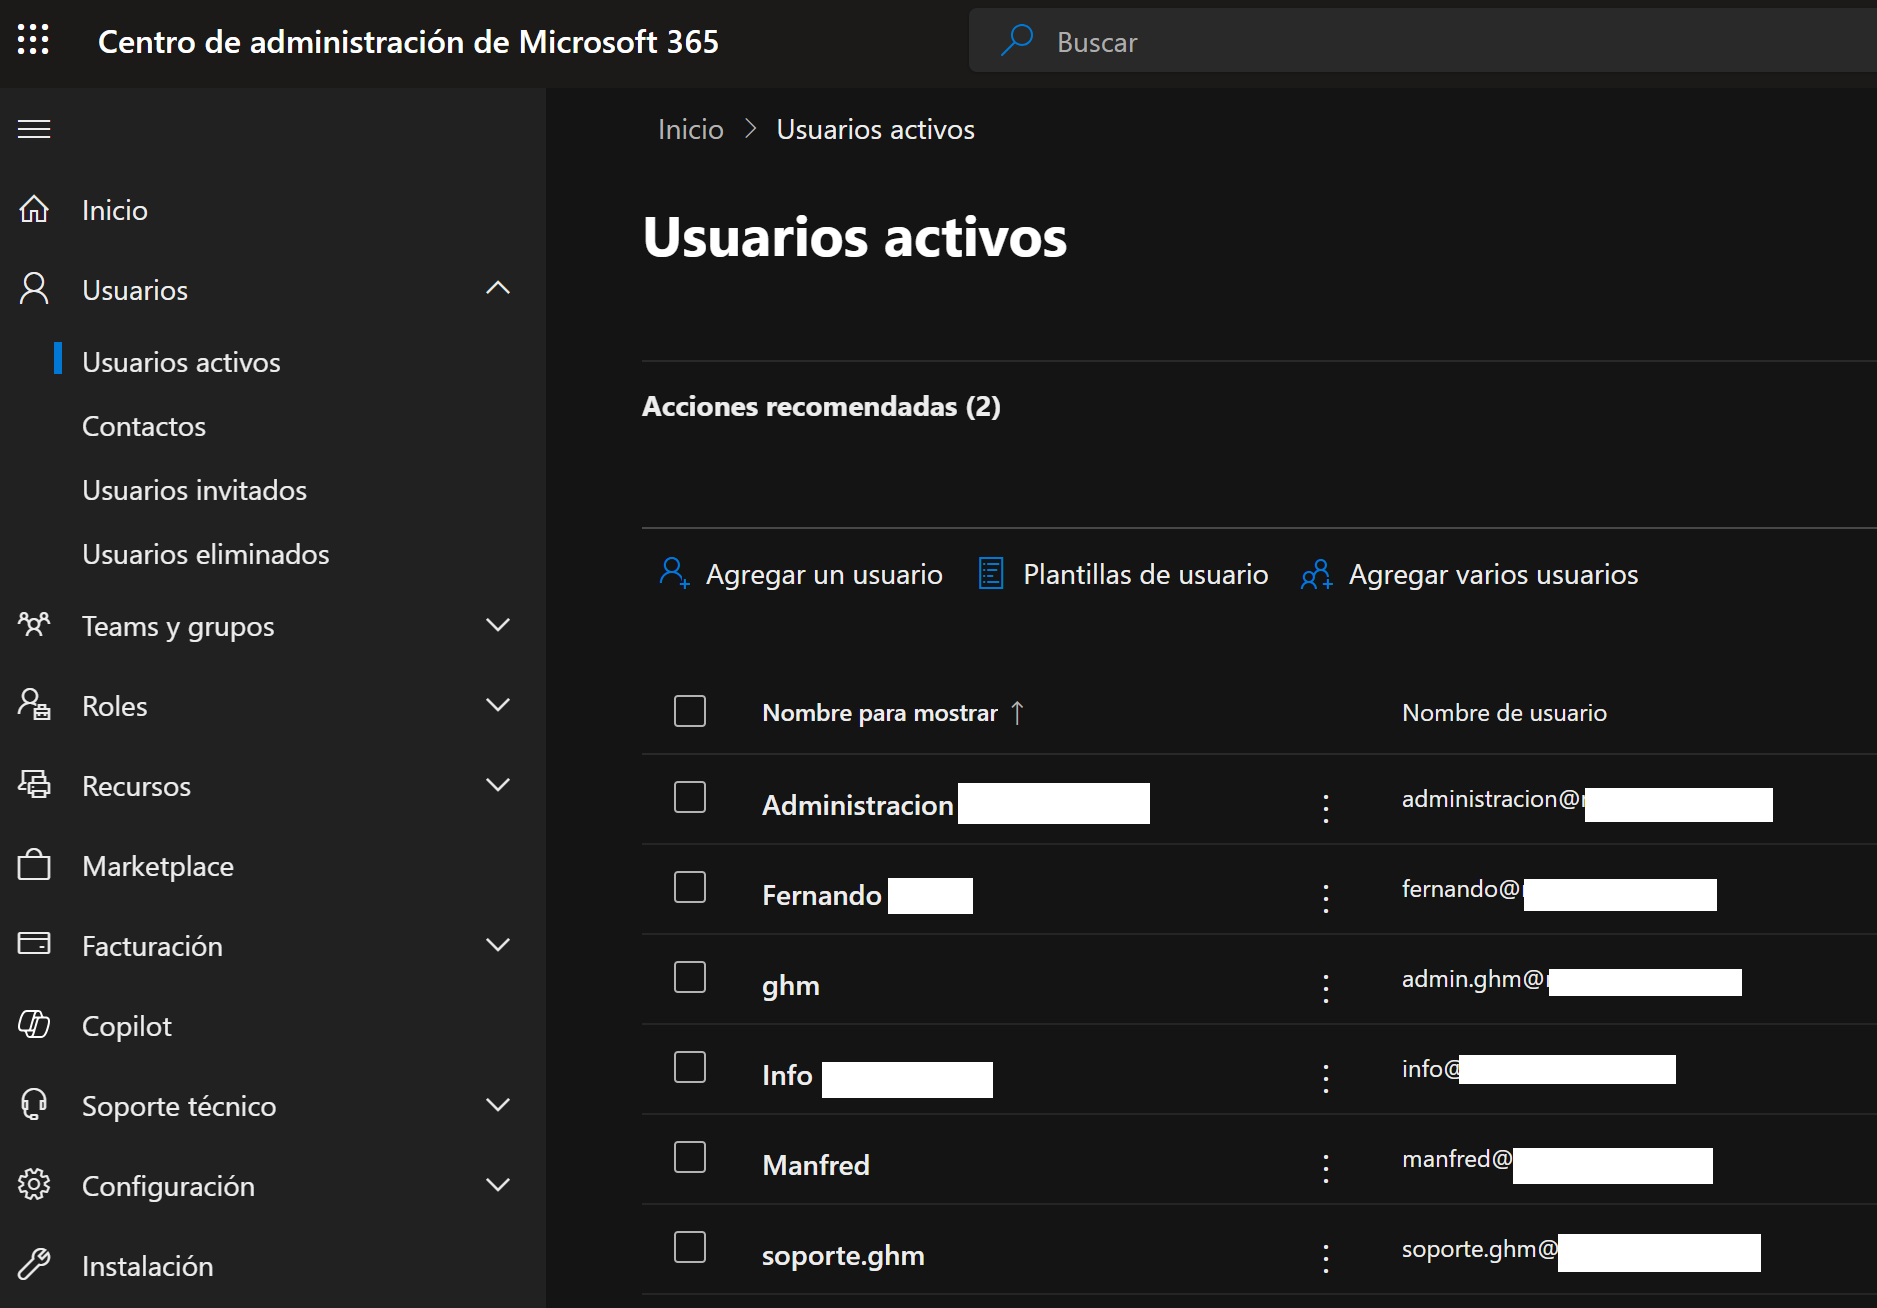
Task: Expand the Teams y grupos section
Action: 497,625
